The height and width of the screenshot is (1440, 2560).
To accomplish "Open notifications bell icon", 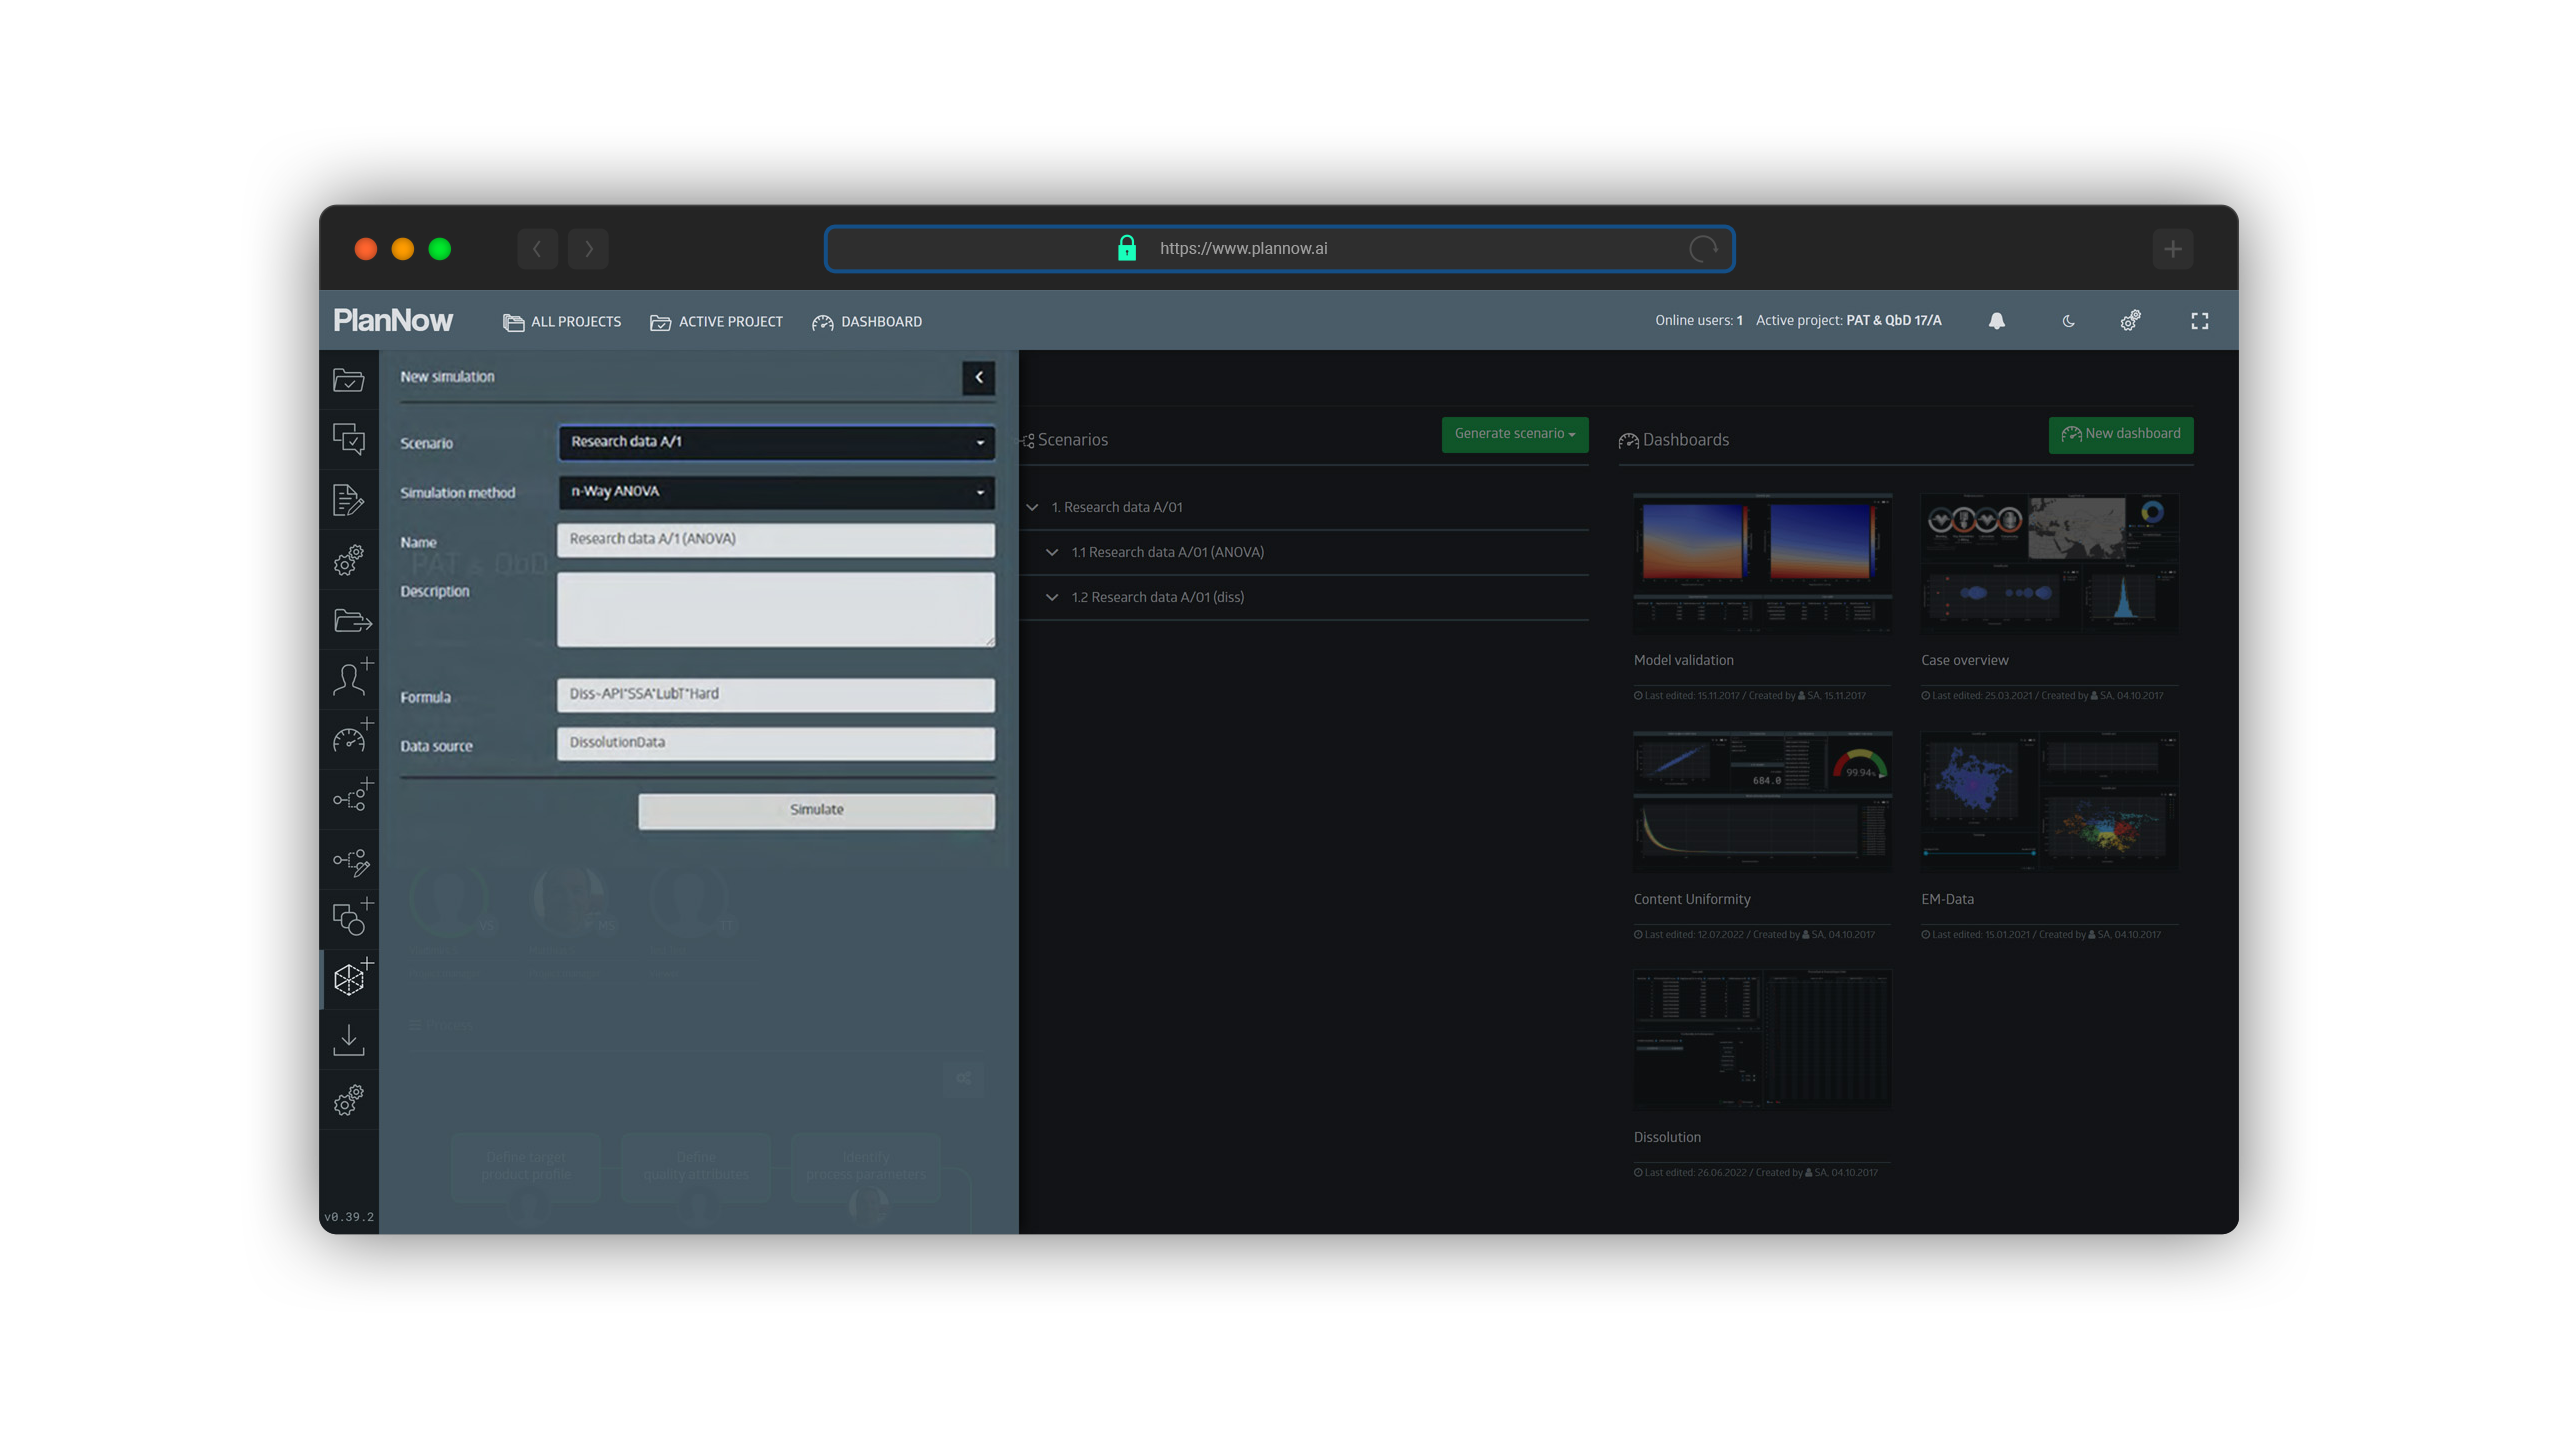I will pyautogui.click(x=1996, y=321).
